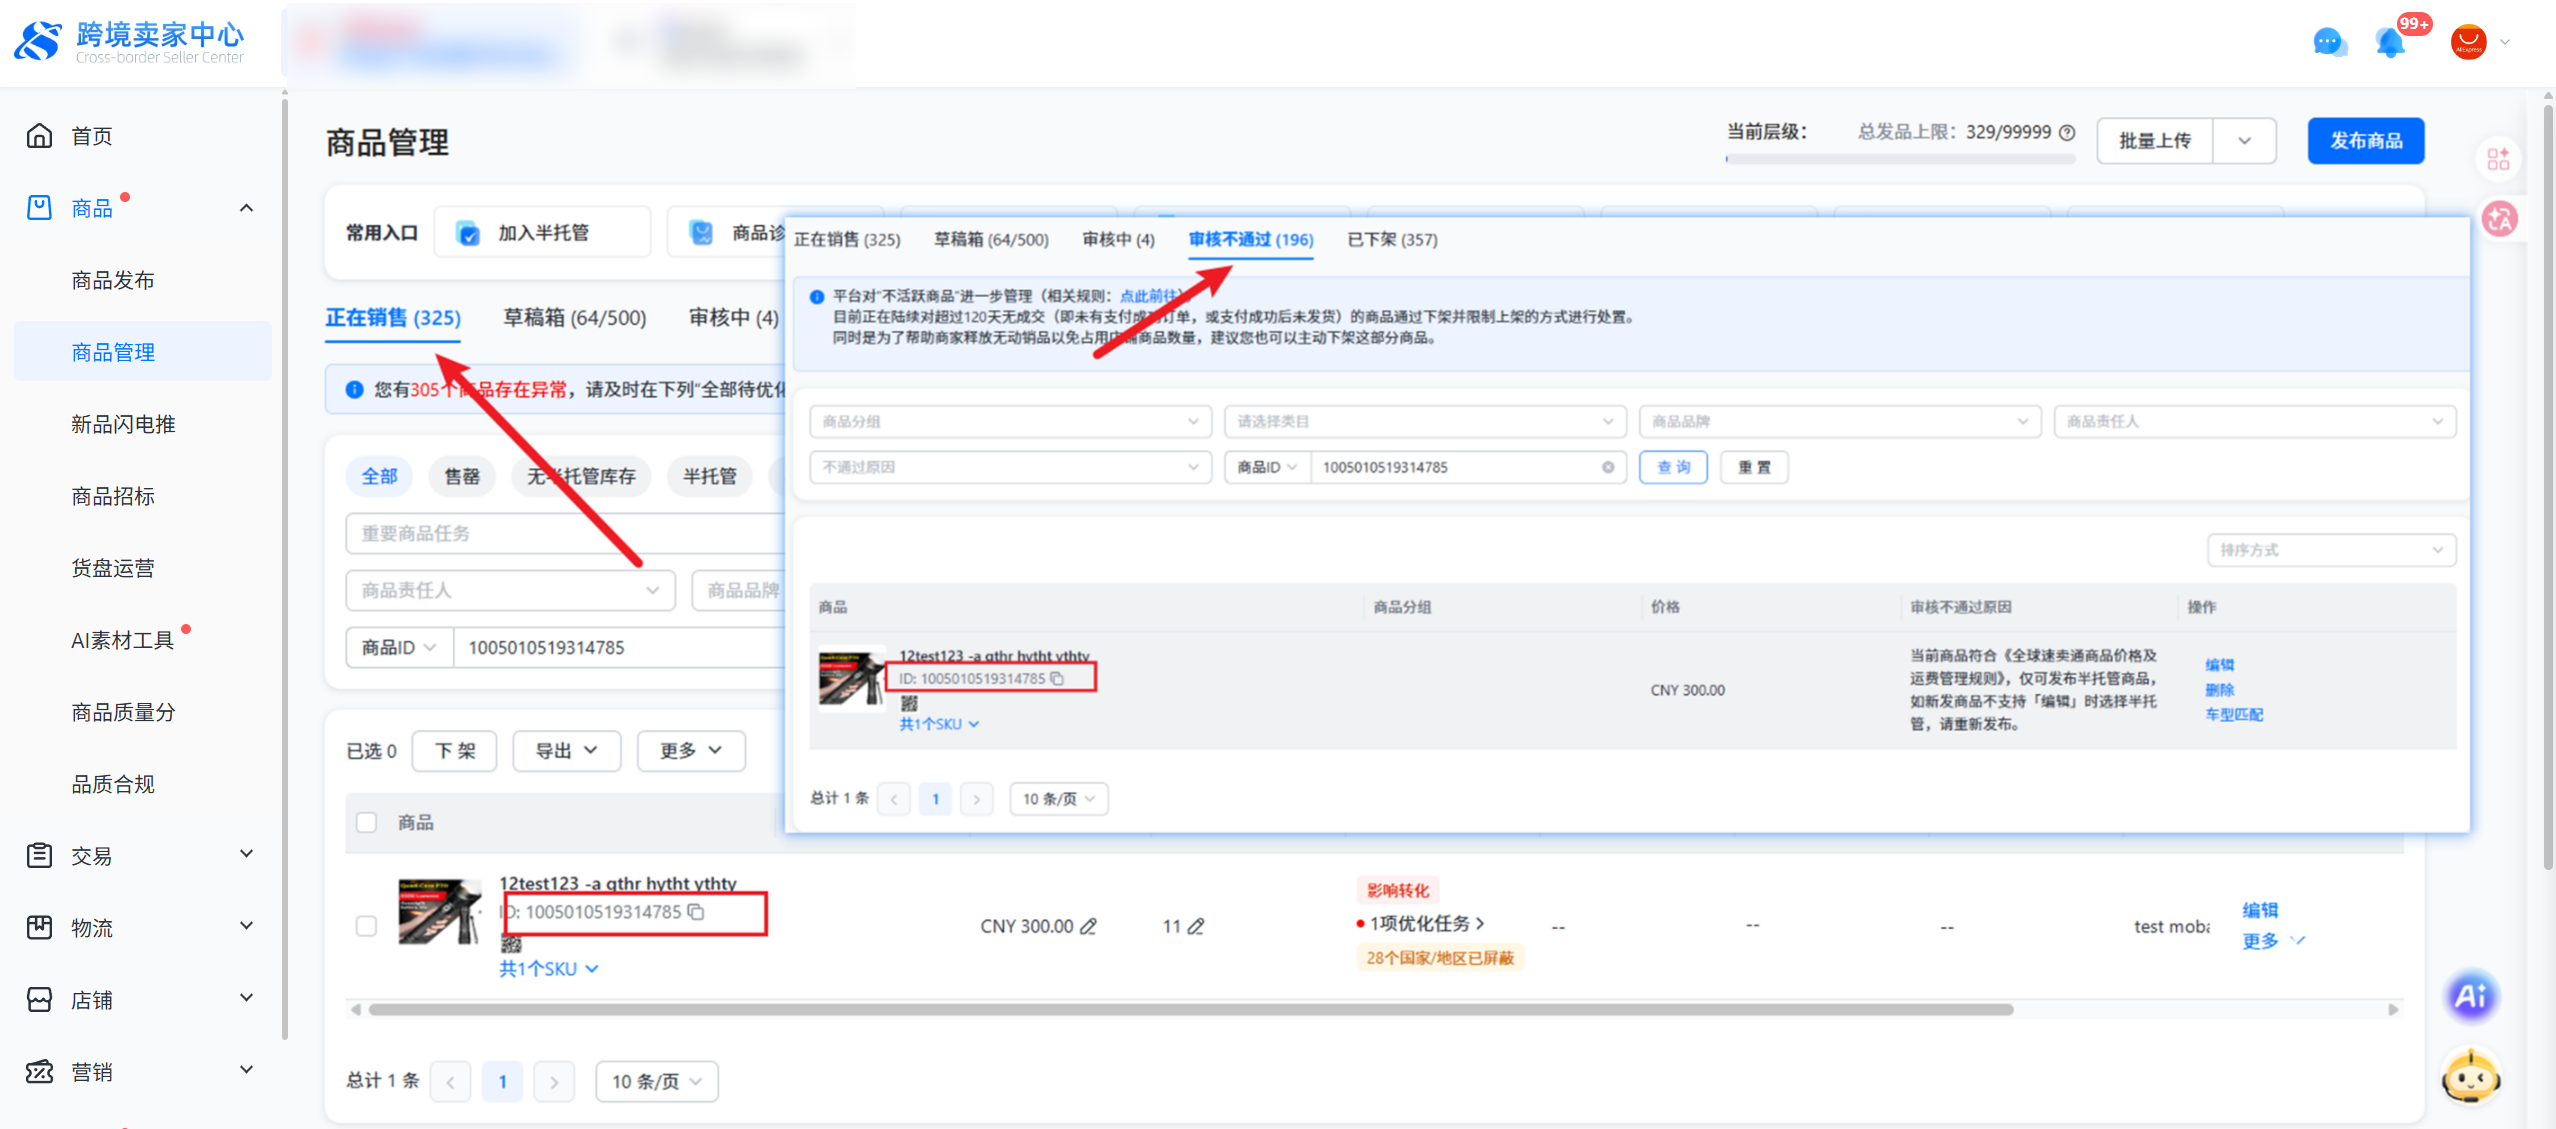Open 商品发布 in the sidebar
This screenshot has height=1129, width=2556.
click(113, 280)
